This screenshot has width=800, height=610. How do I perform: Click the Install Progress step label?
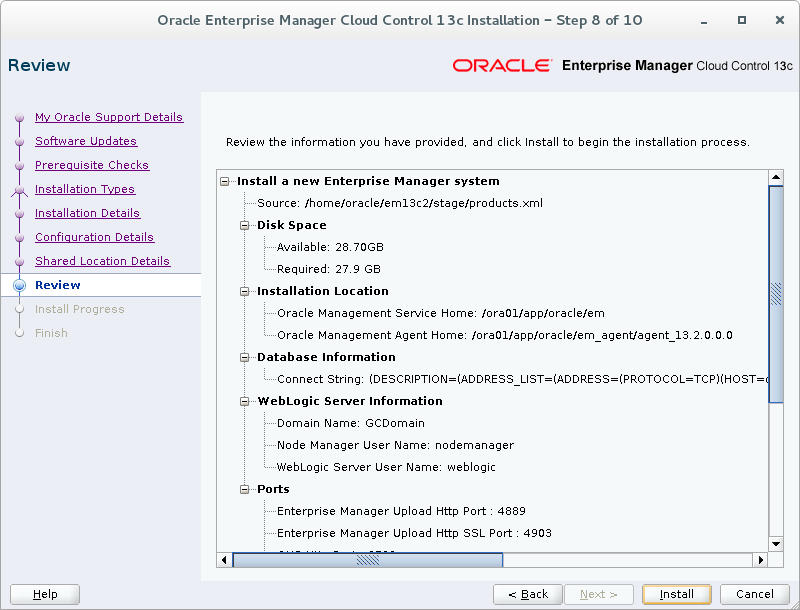tap(80, 309)
